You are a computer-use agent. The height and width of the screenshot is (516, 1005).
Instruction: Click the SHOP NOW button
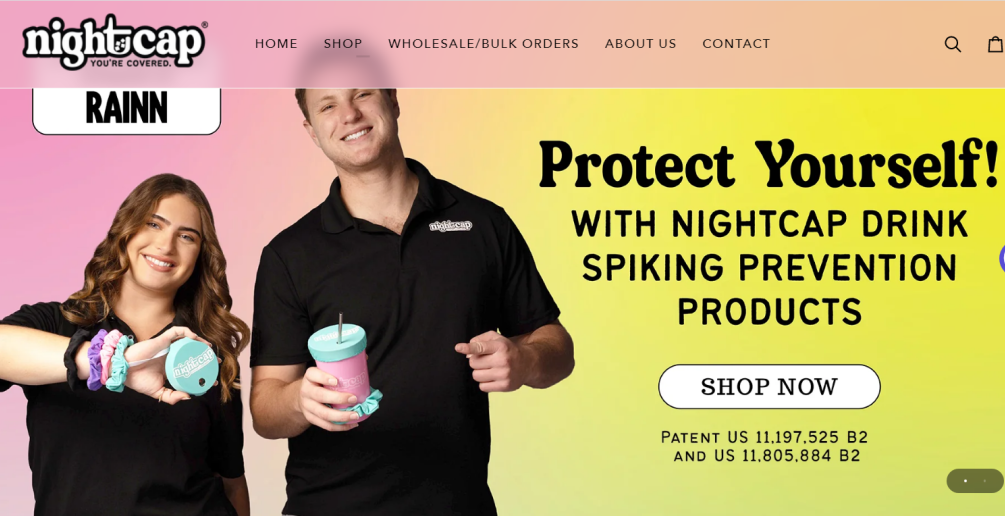(x=769, y=387)
